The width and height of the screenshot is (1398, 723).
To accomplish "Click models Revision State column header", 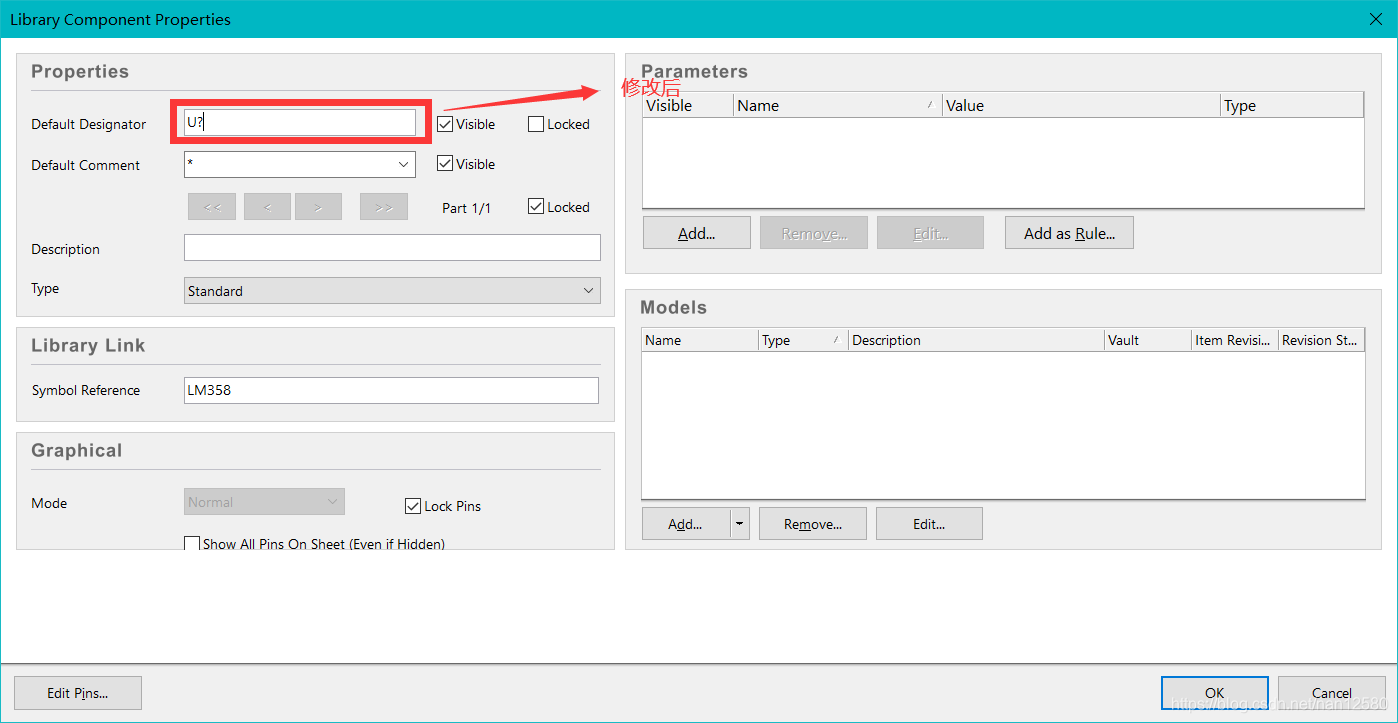I will pos(1321,340).
